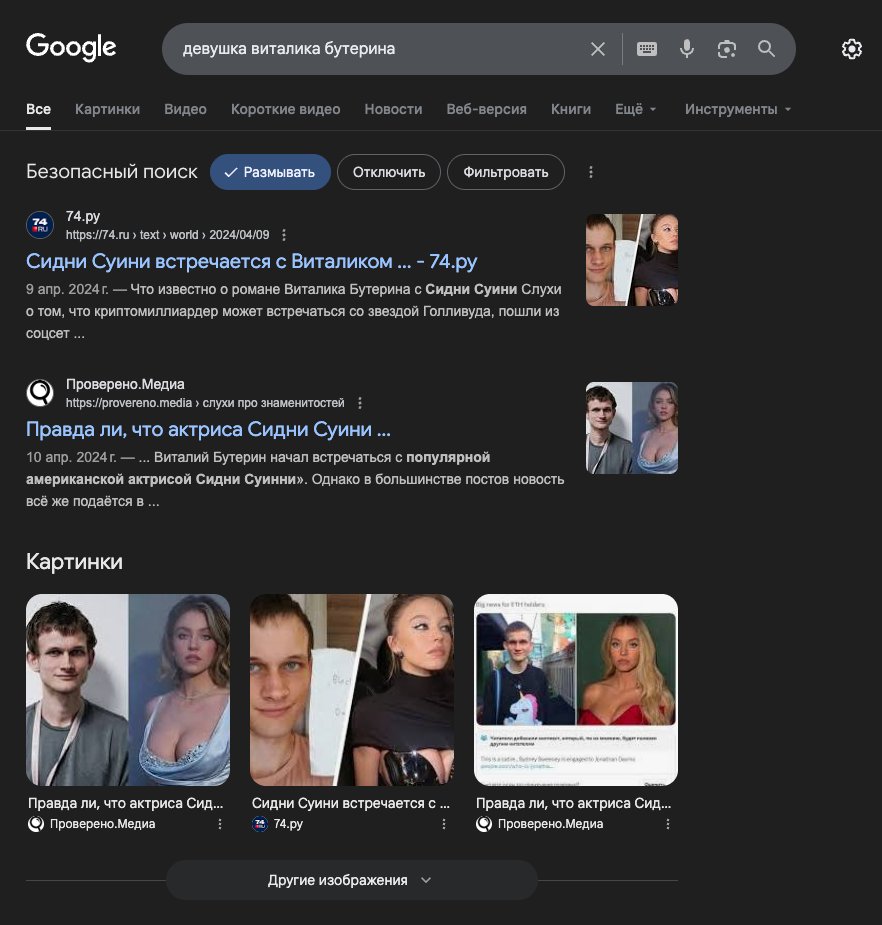This screenshot has width=882, height=925.
Task: Open the on-screen keyboard icon
Action: click(647, 49)
